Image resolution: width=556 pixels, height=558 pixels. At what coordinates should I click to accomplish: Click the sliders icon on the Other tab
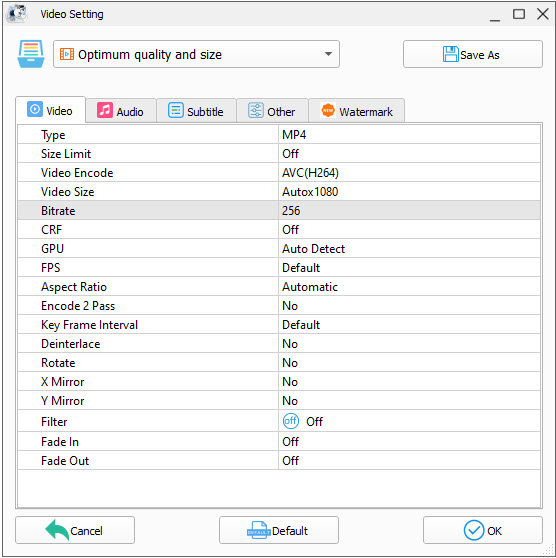(256, 110)
